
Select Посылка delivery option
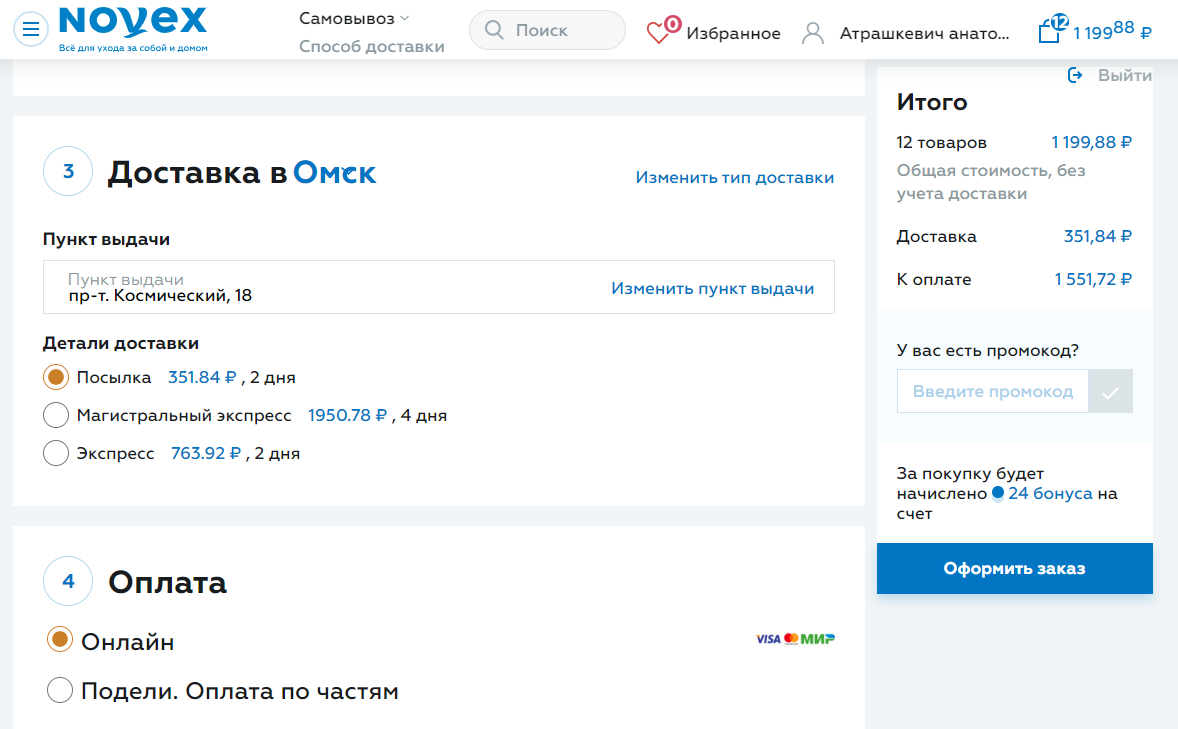[x=57, y=377]
